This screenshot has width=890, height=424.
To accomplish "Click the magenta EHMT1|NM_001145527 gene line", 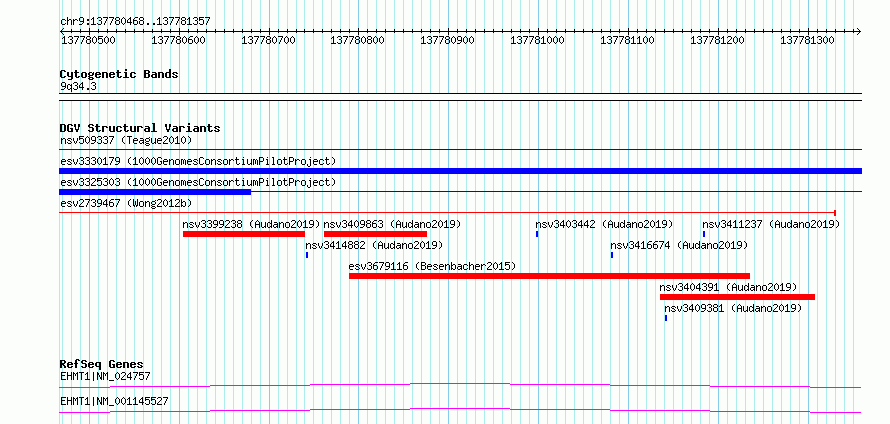I will click(x=460, y=410).
